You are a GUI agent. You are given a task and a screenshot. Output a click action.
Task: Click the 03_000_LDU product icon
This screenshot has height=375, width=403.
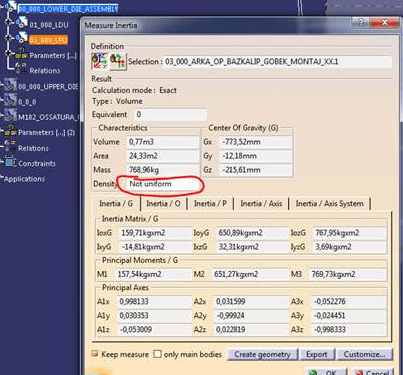tap(22, 38)
